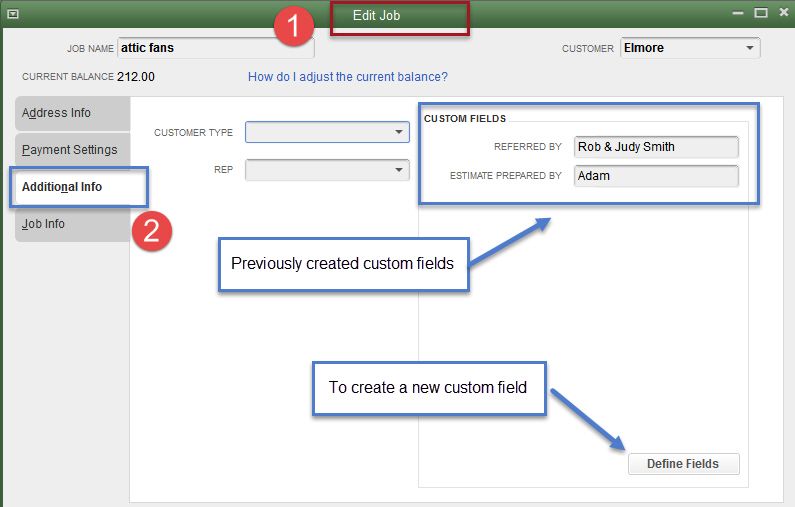
Task: Open the window system menu icon
Action: point(13,14)
